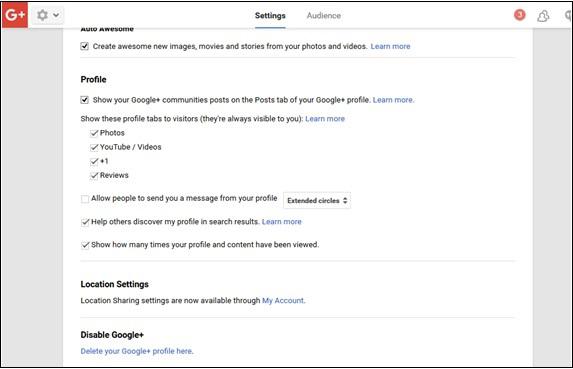Open Learn more beside profile tabs text
This screenshot has width=573, height=369.
coord(325,119)
